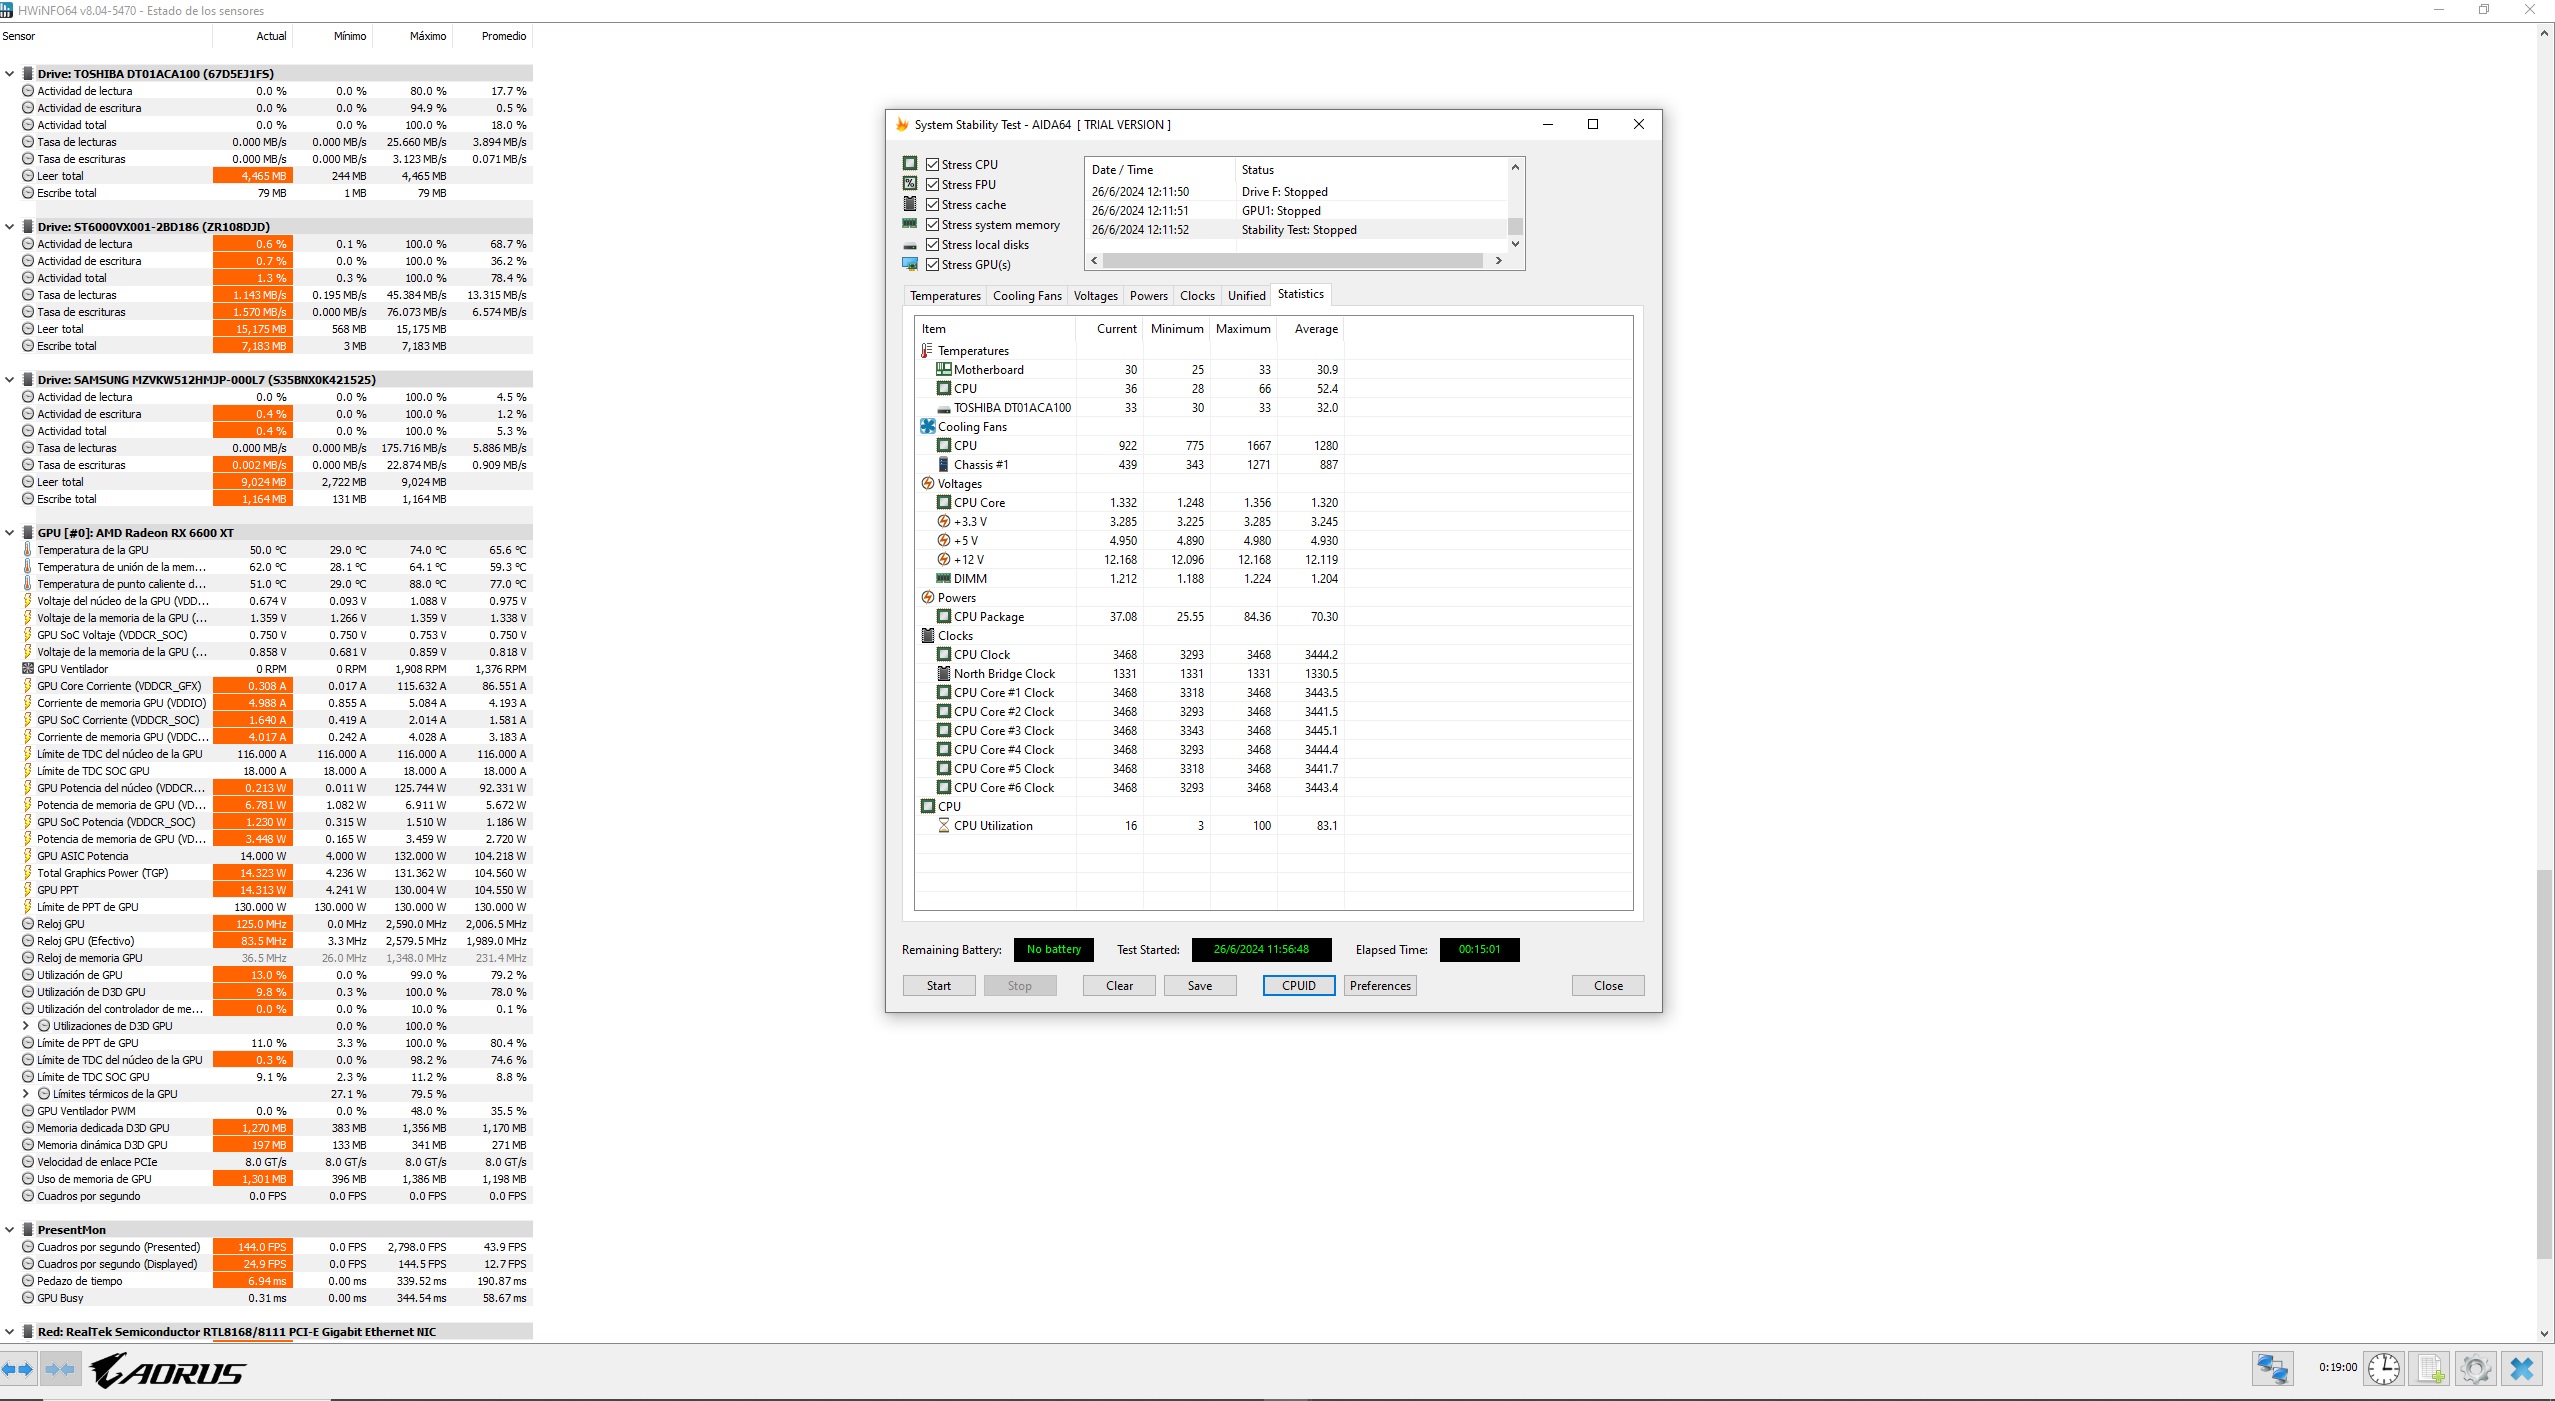Collapse the Drive SAMSUNG MZVKW512 group

coord(10,380)
